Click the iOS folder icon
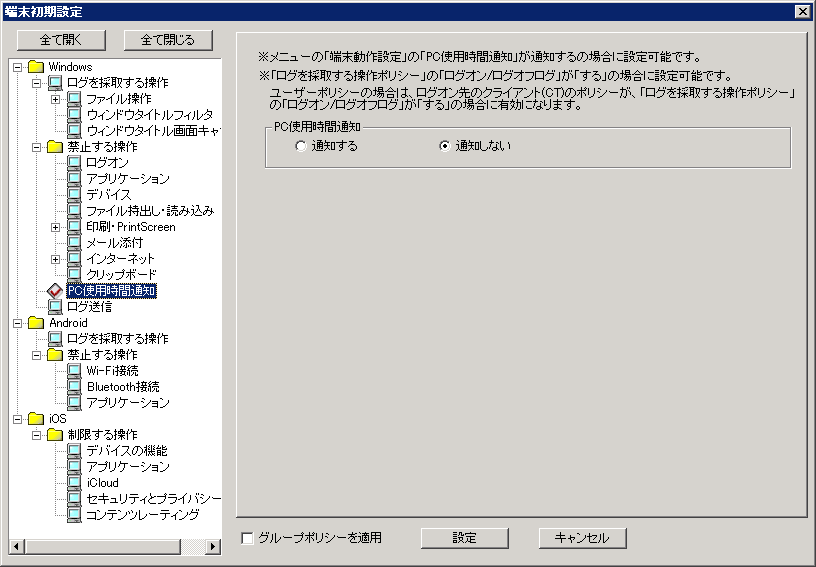The image size is (816, 567). (35, 419)
